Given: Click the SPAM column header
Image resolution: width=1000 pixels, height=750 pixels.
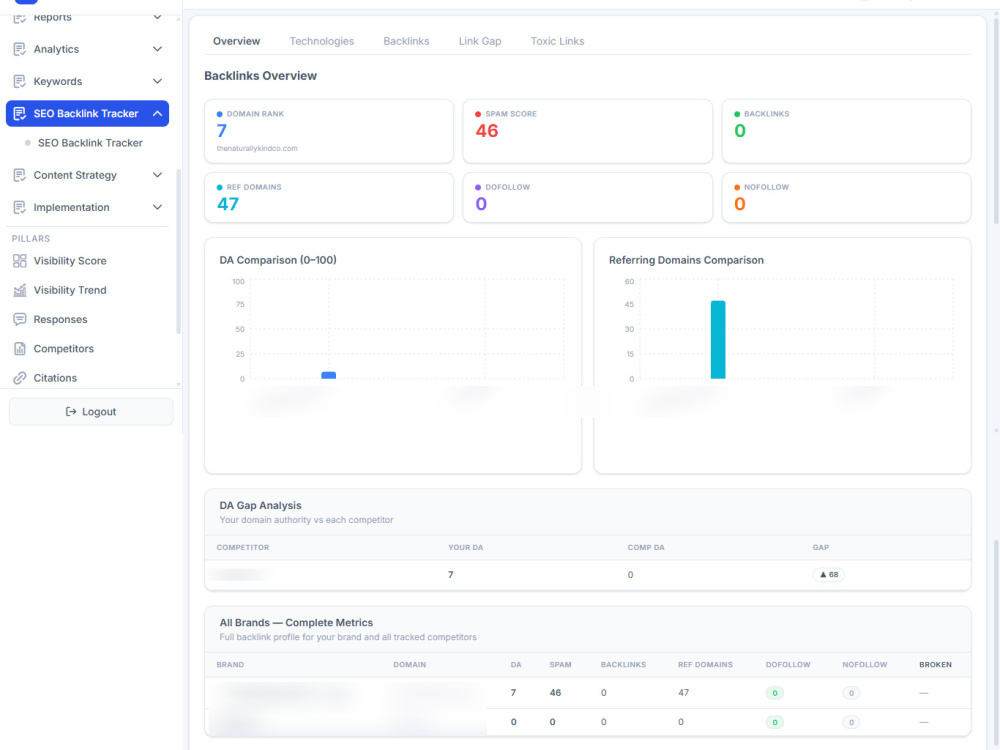Looking at the screenshot, I should pyautogui.click(x=561, y=665).
